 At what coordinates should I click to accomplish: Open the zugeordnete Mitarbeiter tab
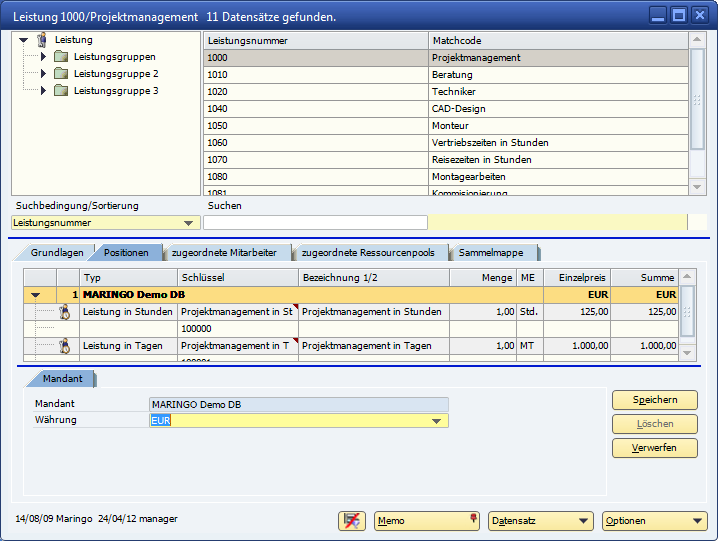tap(225, 253)
